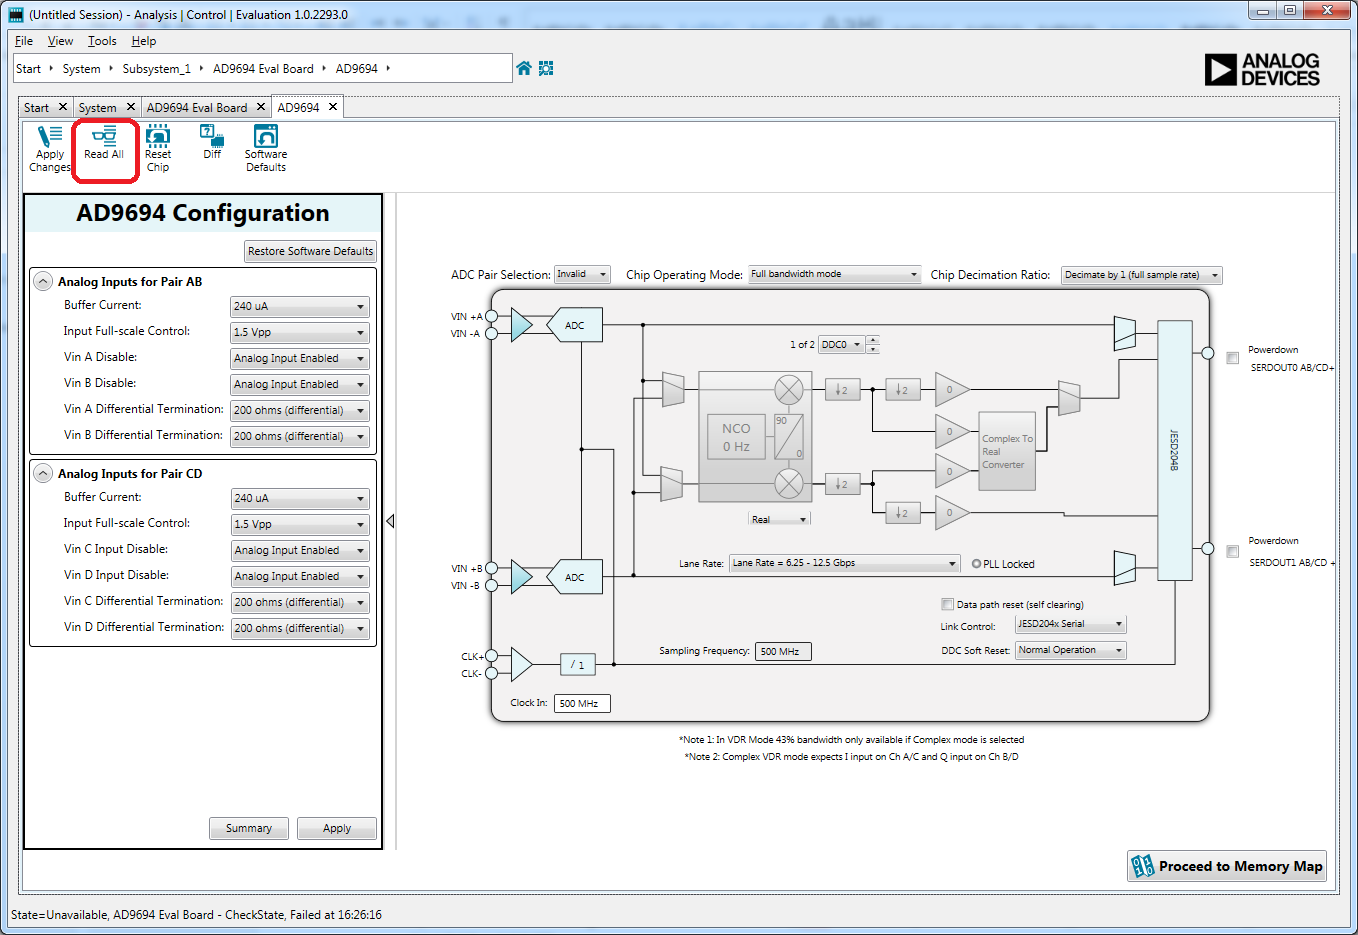Click Restore Software Defaults button
Image resolution: width=1358 pixels, height=935 pixels.
point(310,251)
